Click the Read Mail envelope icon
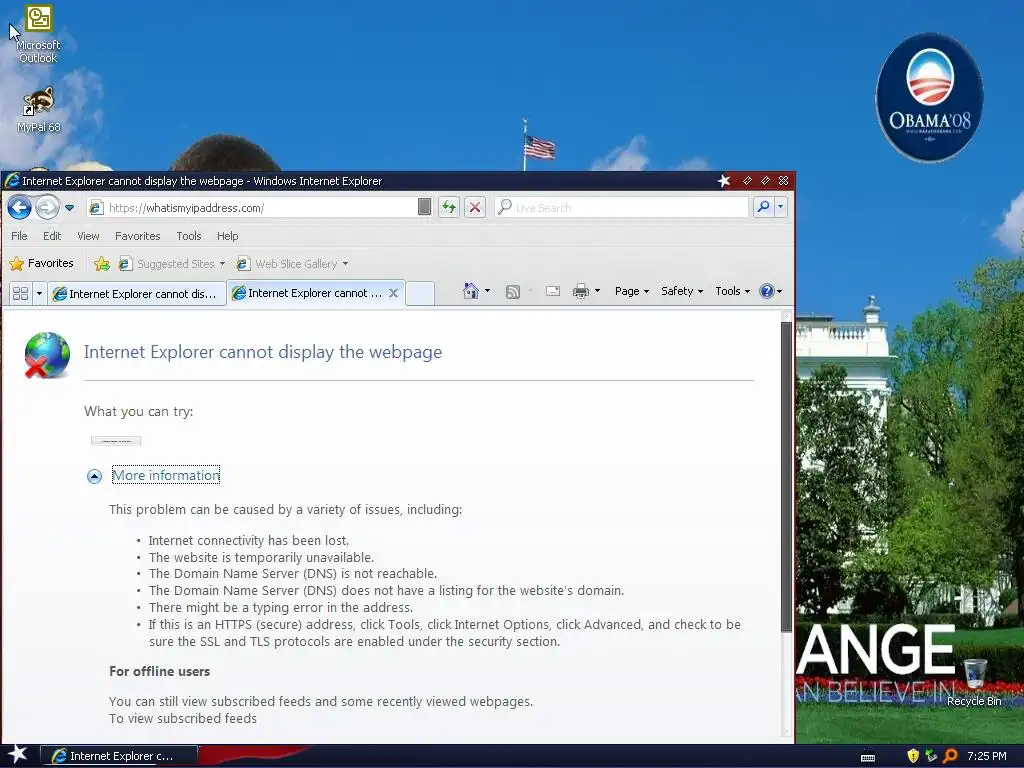1024x768 pixels. [552, 291]
